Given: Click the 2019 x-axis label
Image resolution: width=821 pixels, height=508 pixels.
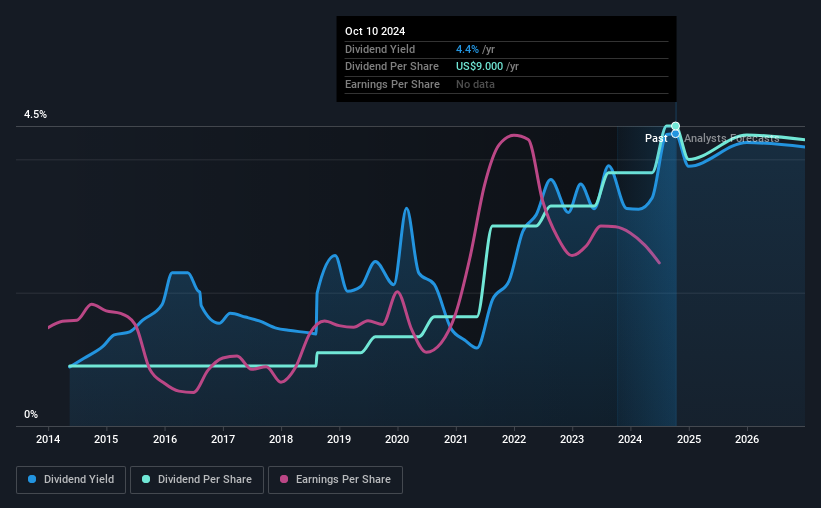Looking at the screenshot, I should [339, 439].
